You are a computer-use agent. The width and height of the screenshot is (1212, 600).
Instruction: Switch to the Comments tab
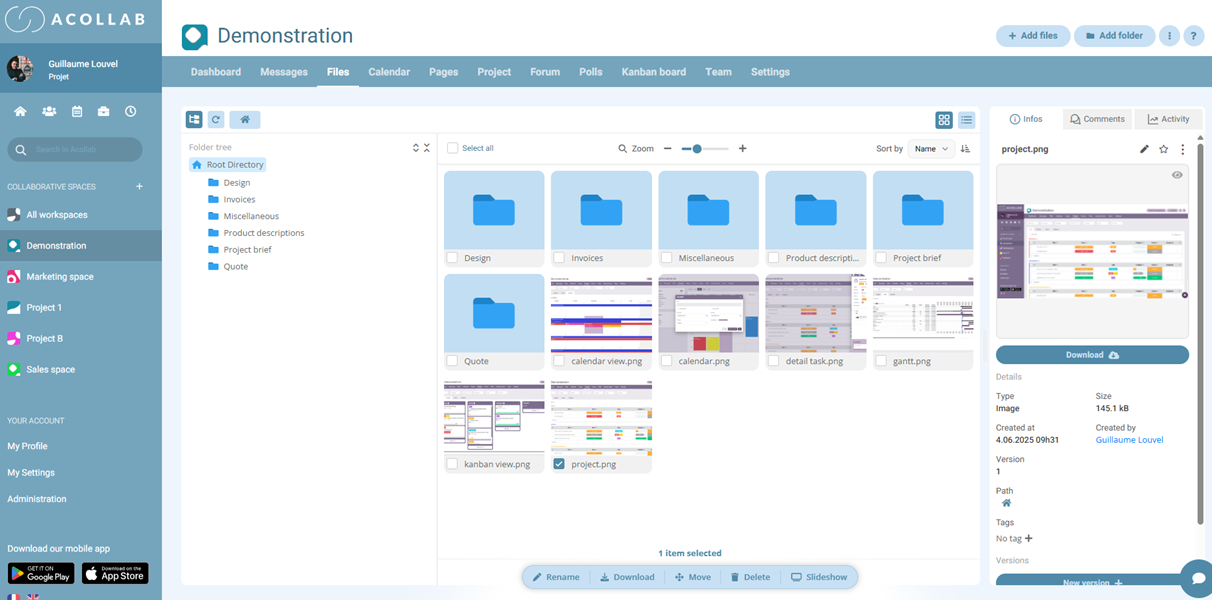(x=1097, y=119)
